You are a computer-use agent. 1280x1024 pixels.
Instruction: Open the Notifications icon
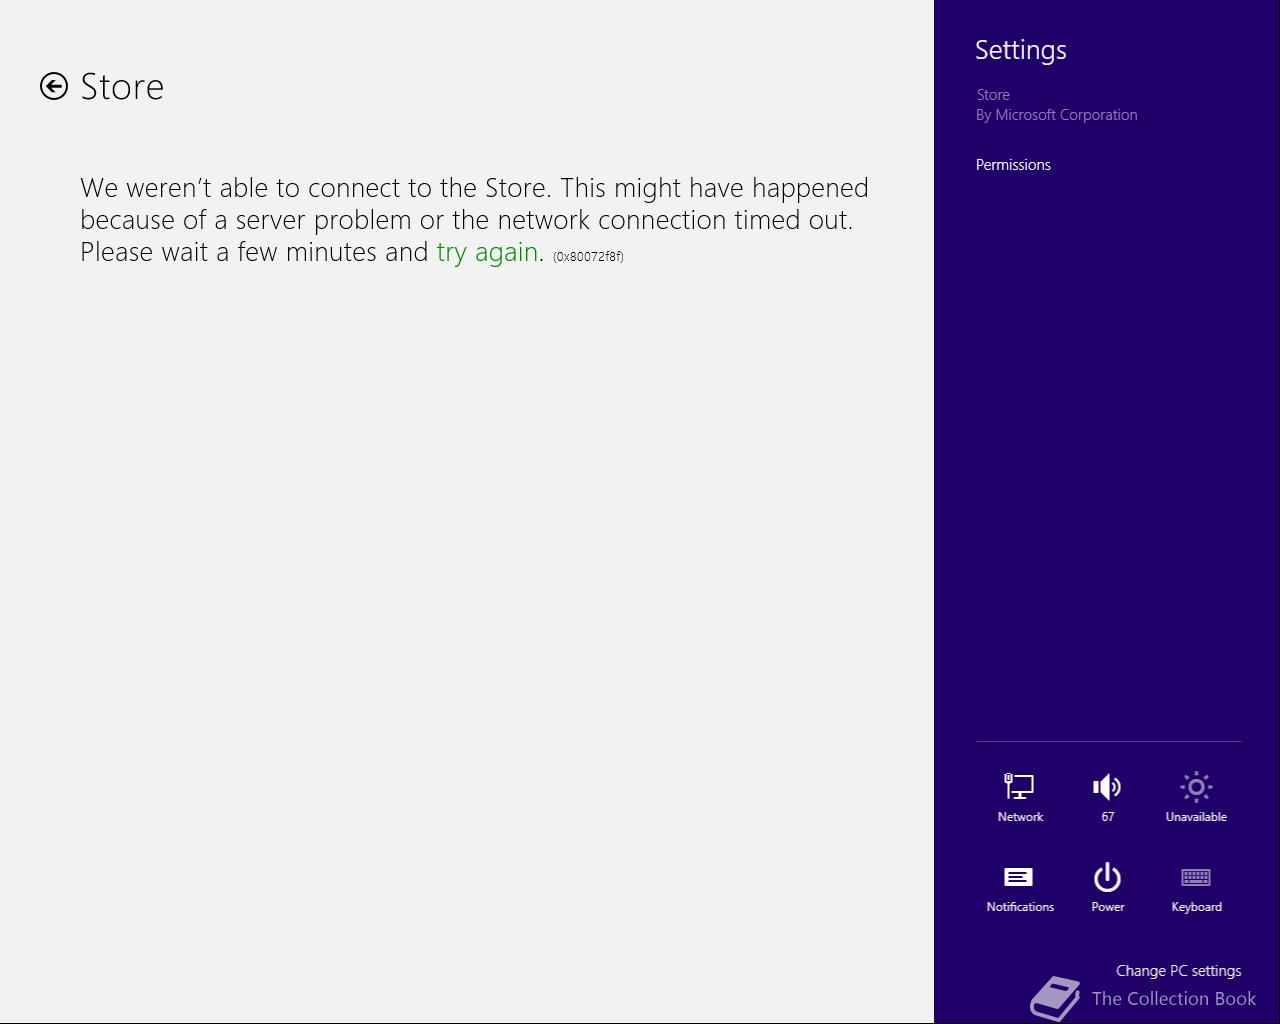[1020, 887]
